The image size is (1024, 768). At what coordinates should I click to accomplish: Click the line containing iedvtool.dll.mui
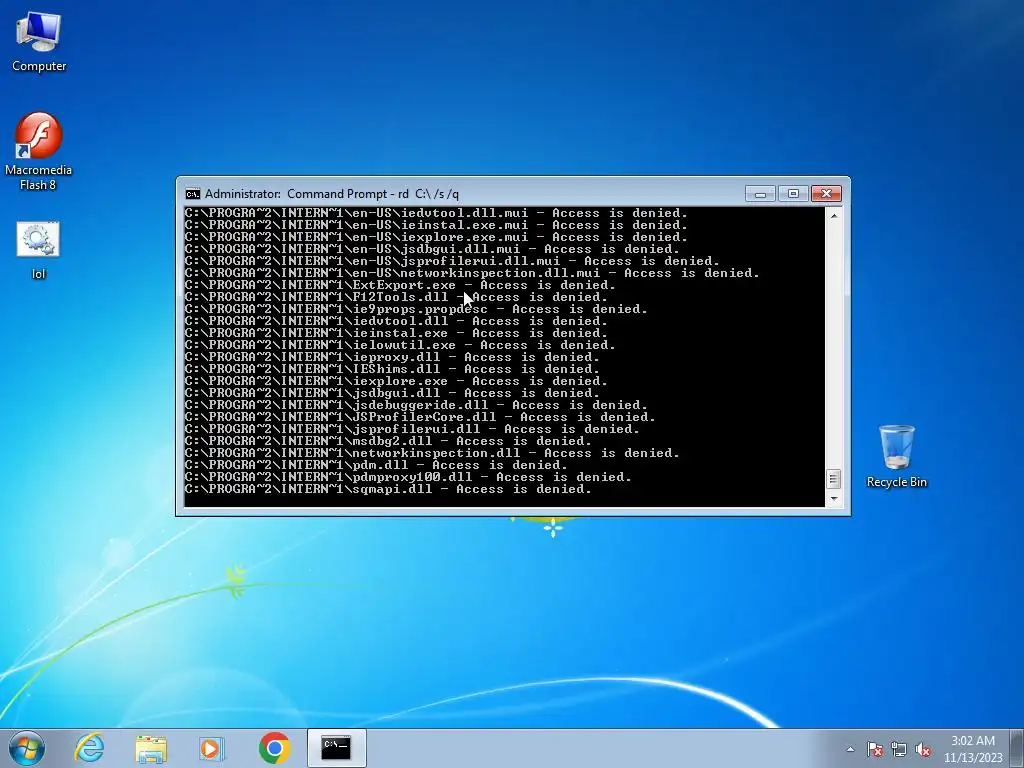pyautogui.click(x=436, y=214)
